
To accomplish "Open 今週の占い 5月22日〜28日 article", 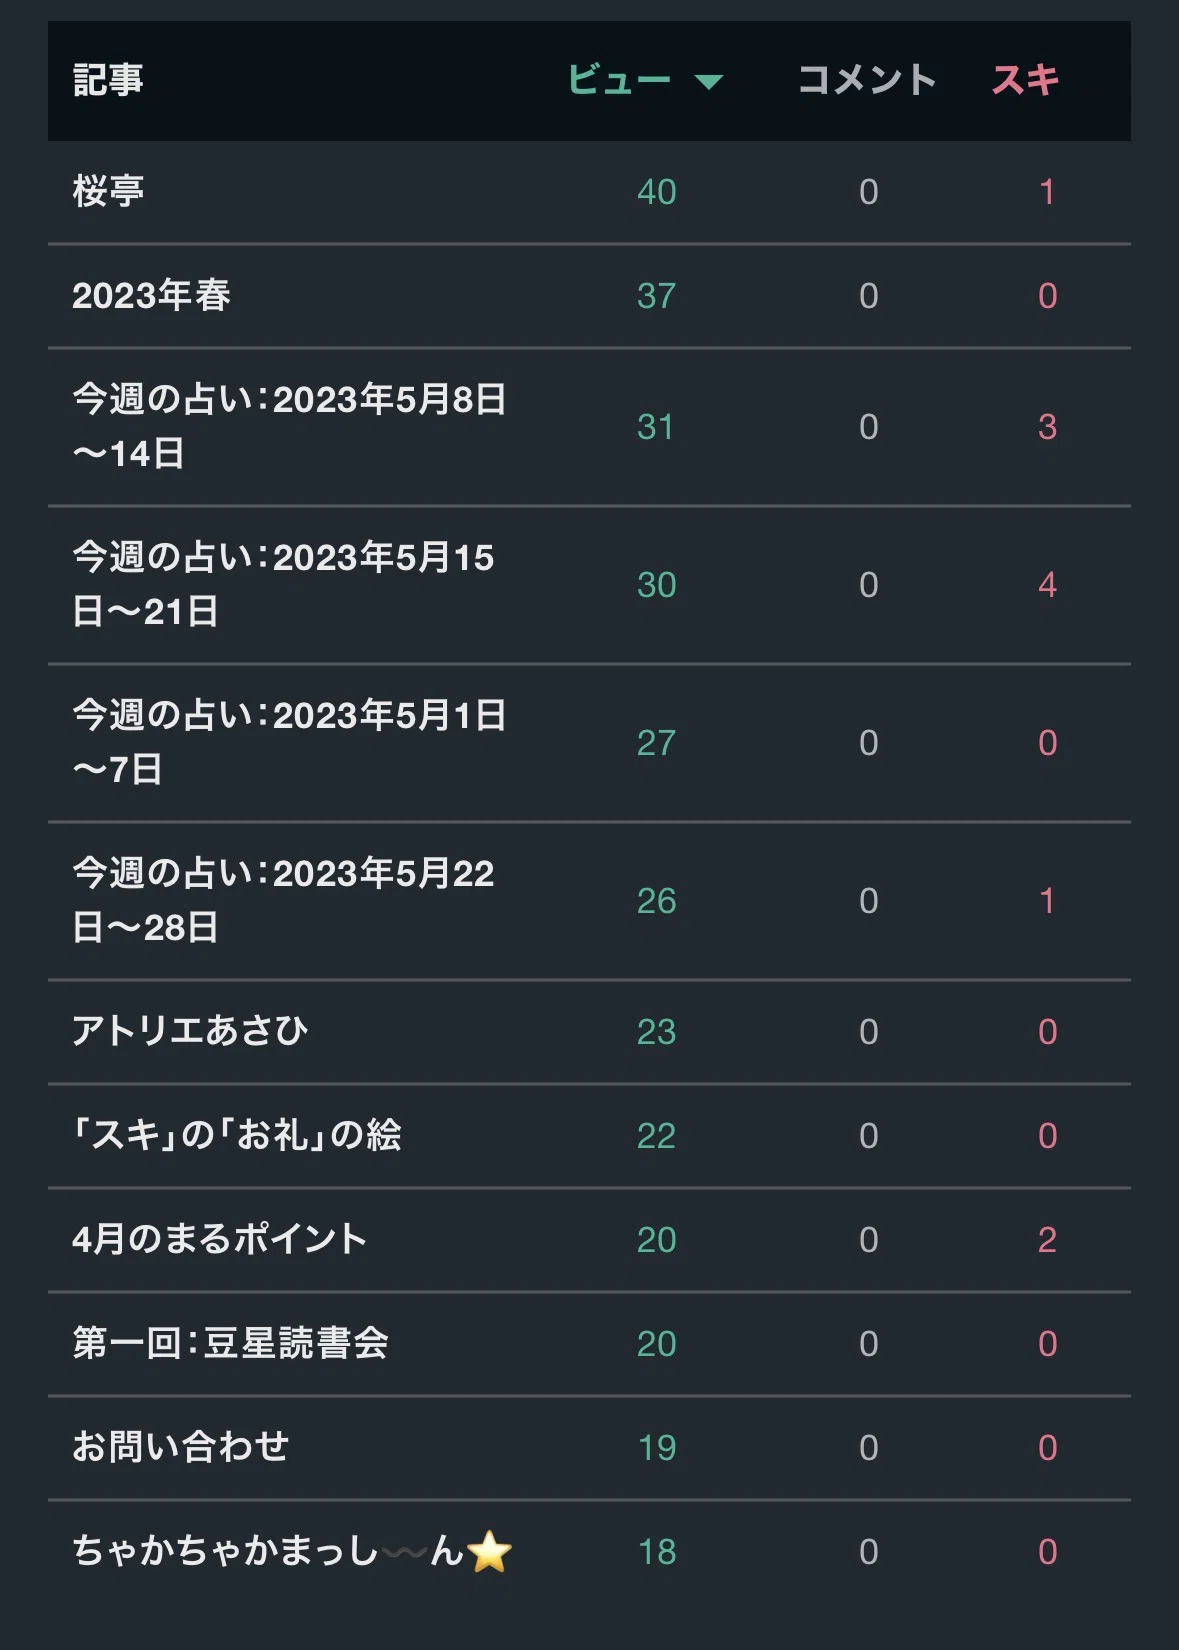I will [x=283, y=900].
